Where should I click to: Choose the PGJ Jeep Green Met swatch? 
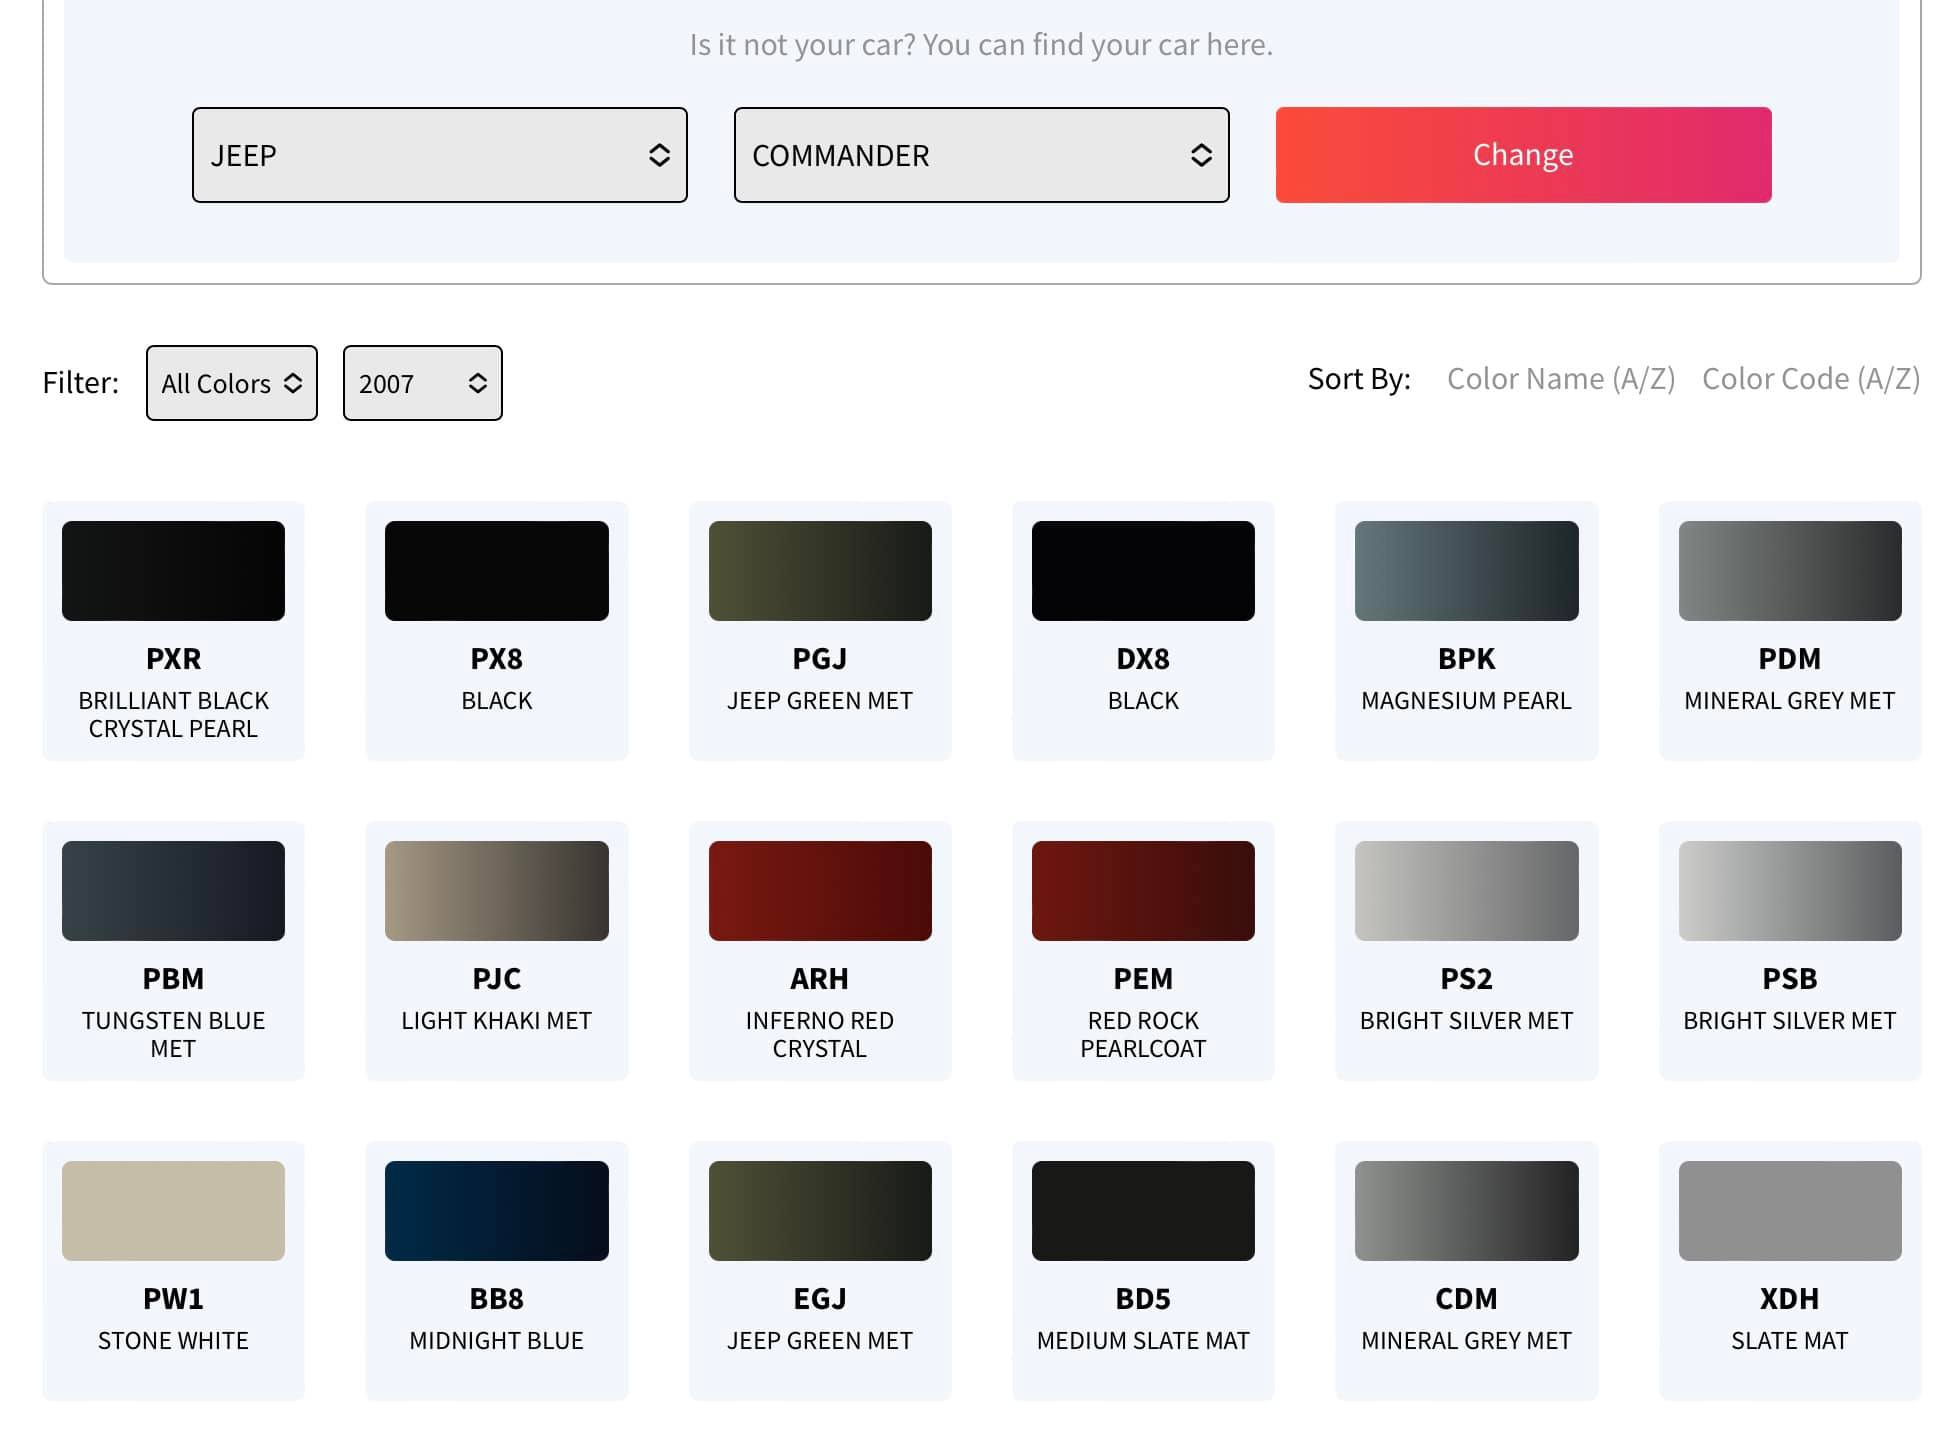pos(820,571)
